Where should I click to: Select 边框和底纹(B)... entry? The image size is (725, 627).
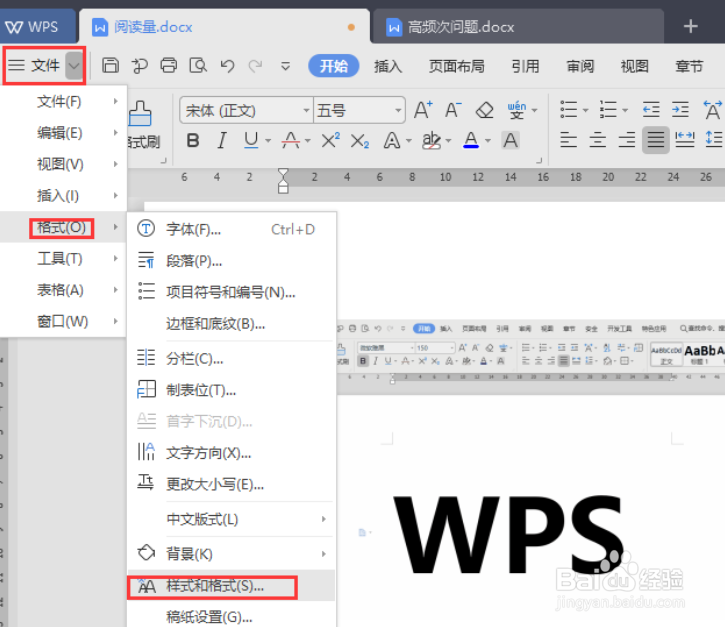232,324
